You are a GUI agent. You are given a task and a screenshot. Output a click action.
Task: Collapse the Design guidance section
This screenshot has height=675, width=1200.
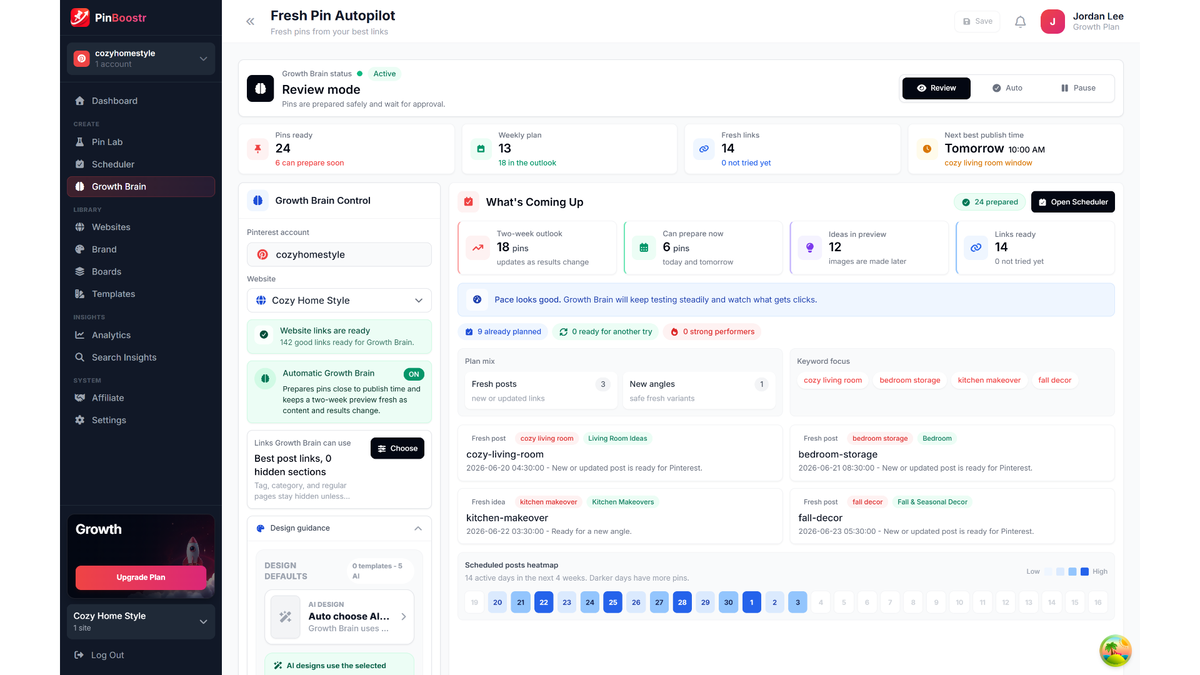(x=418, y=528)
